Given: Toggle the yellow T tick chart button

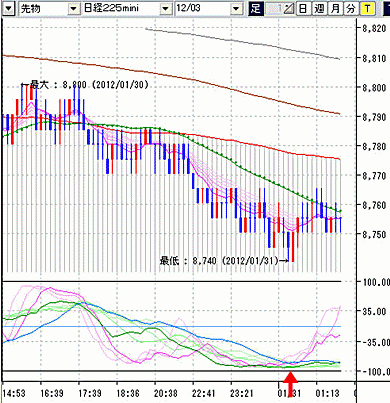Looking at the screenshot, I should click(367, 8).
